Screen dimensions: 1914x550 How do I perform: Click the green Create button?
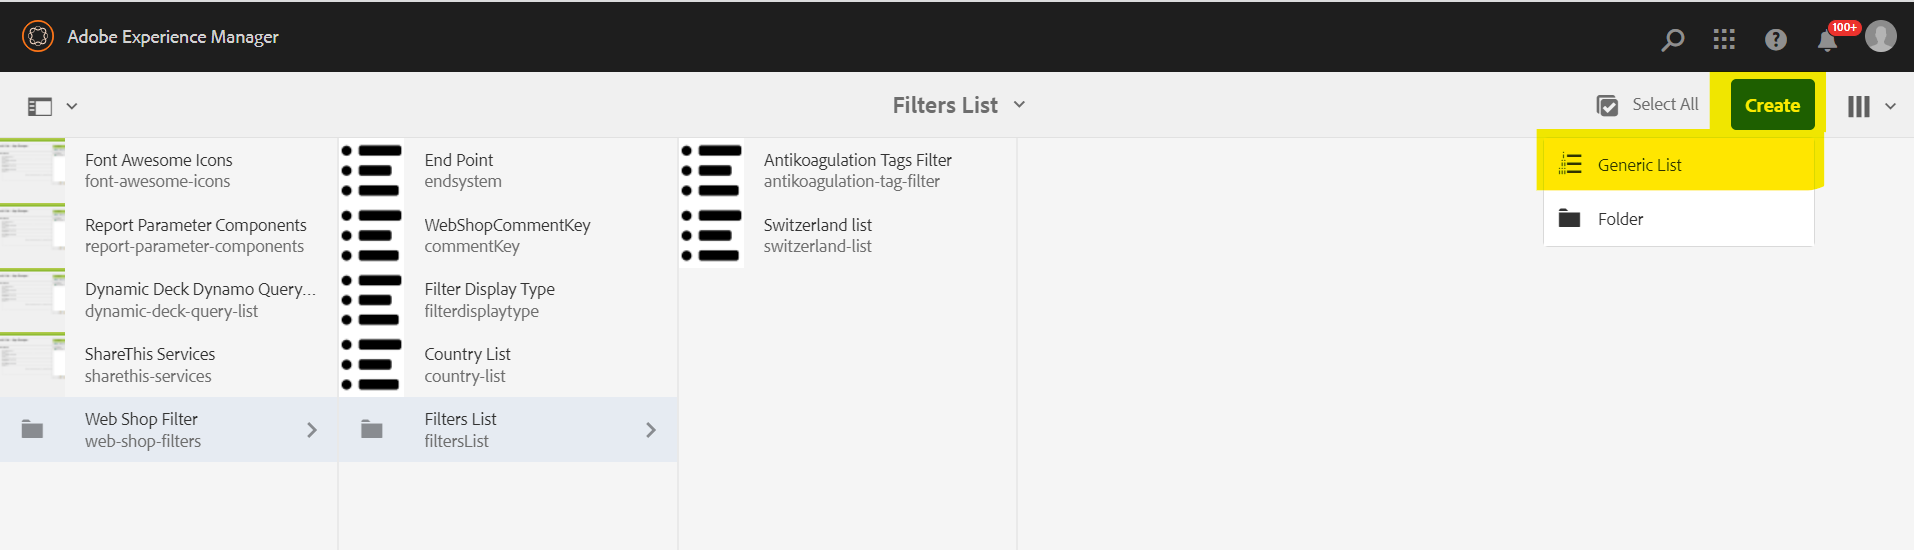[1772, 105]
